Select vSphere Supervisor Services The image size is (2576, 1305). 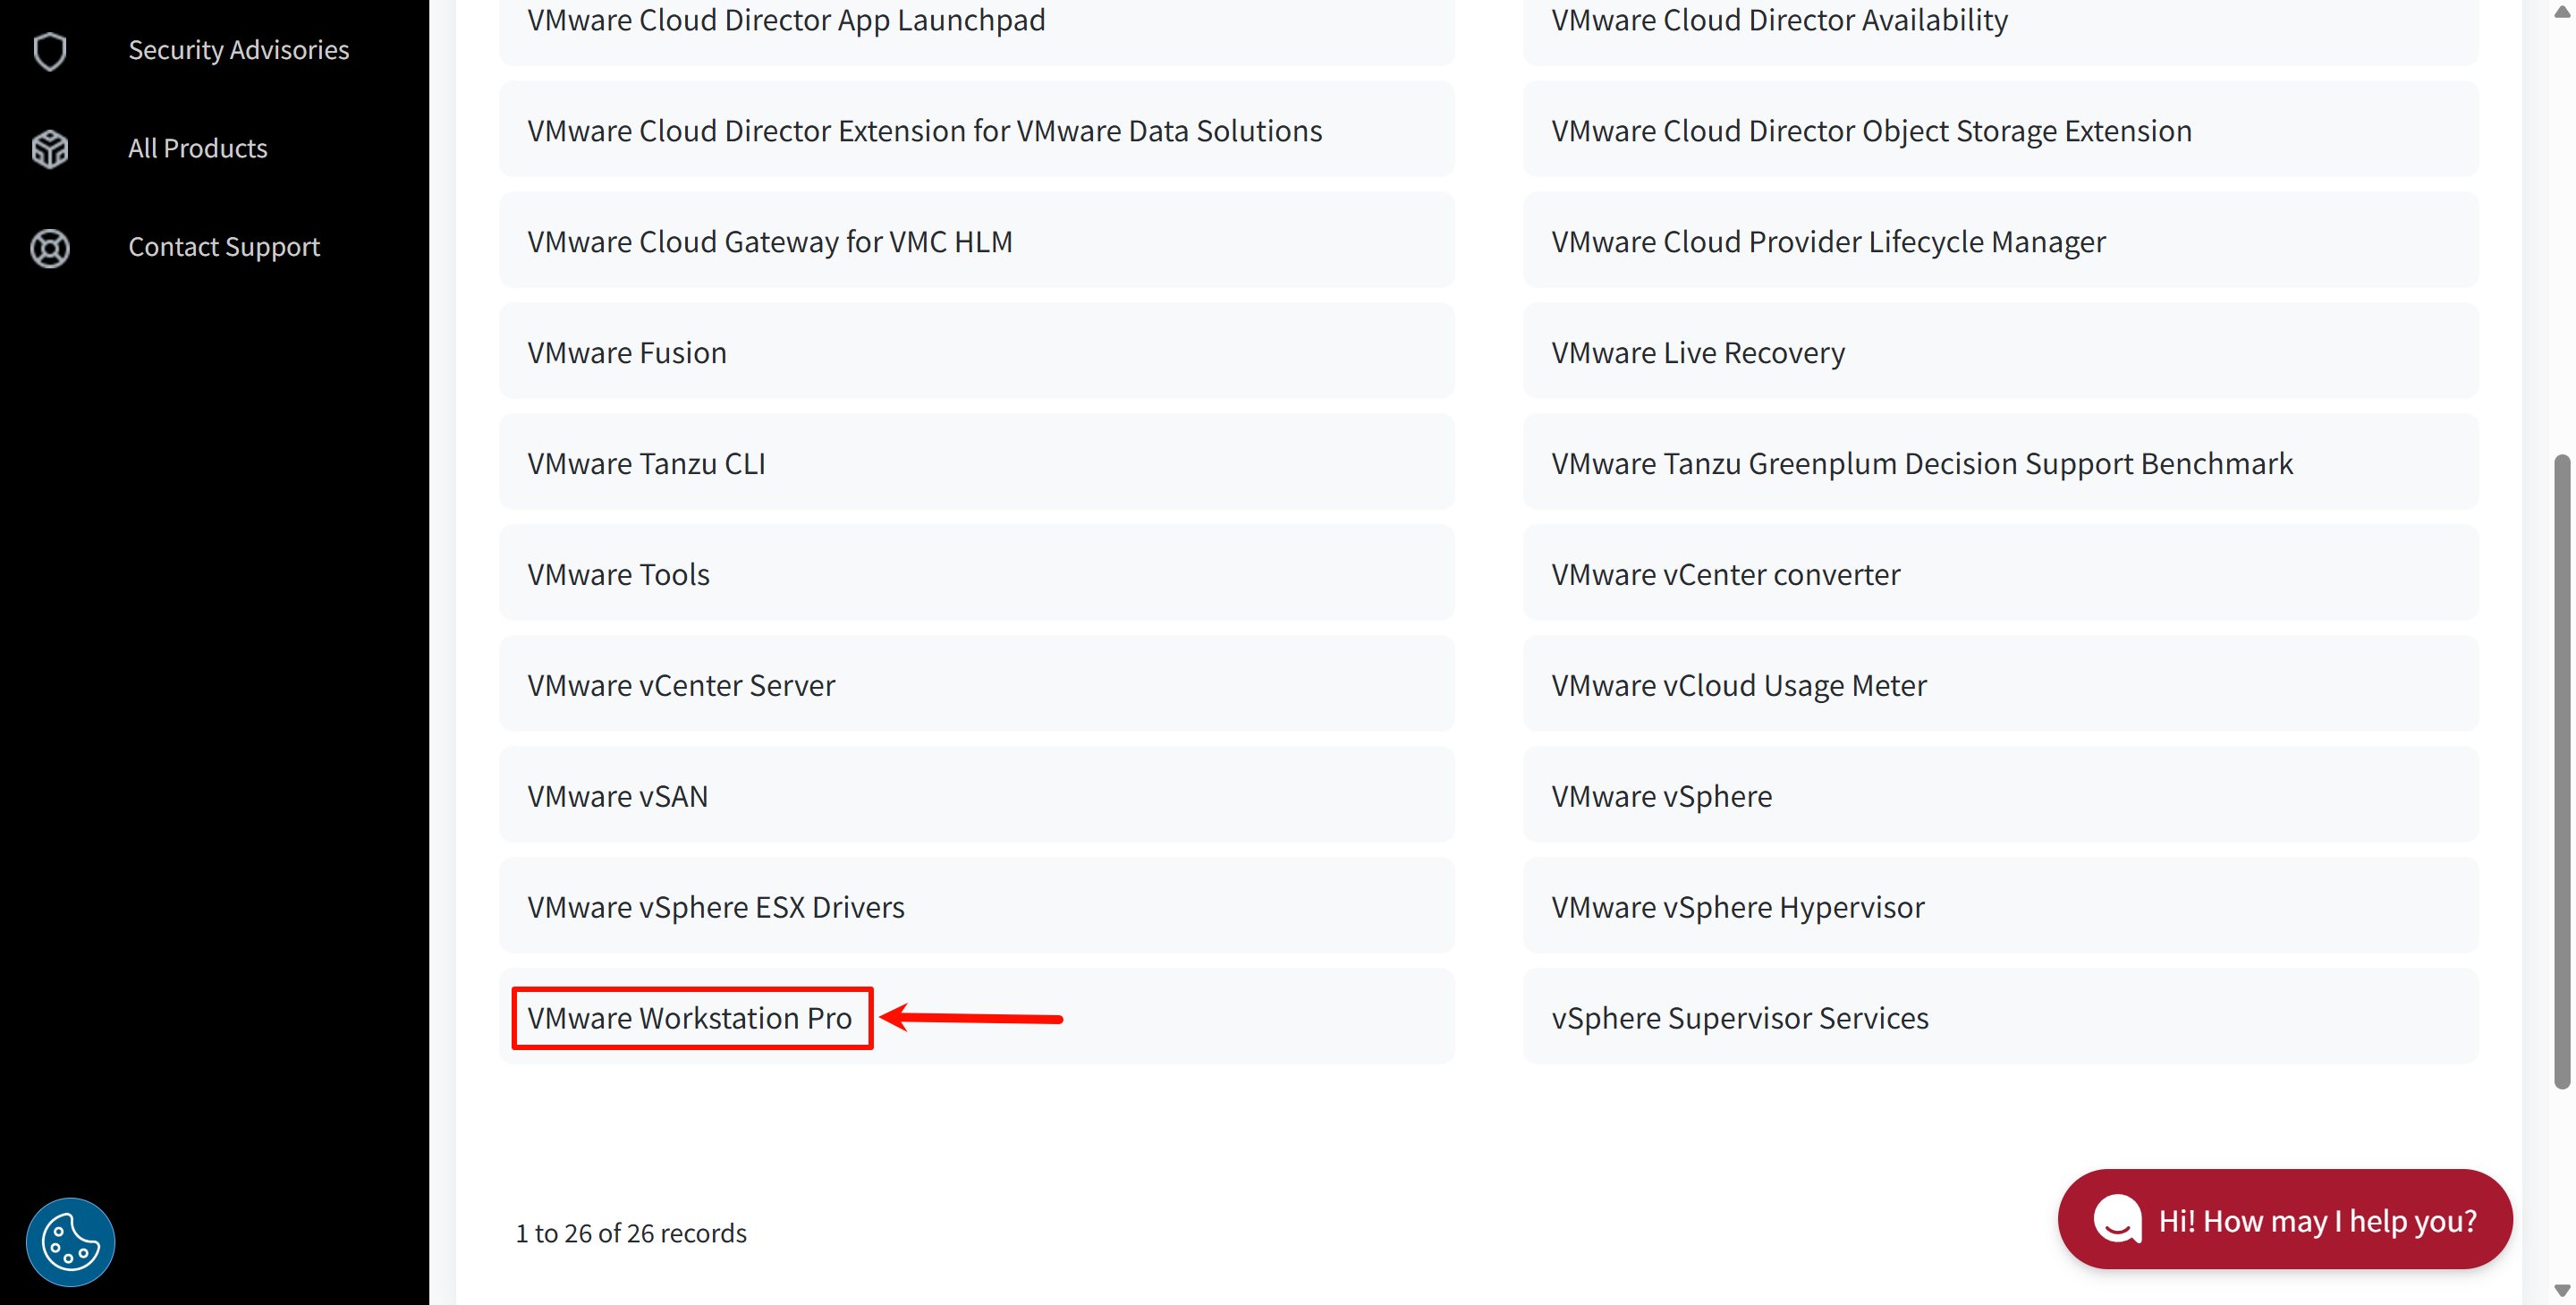coord(1739,1017)
